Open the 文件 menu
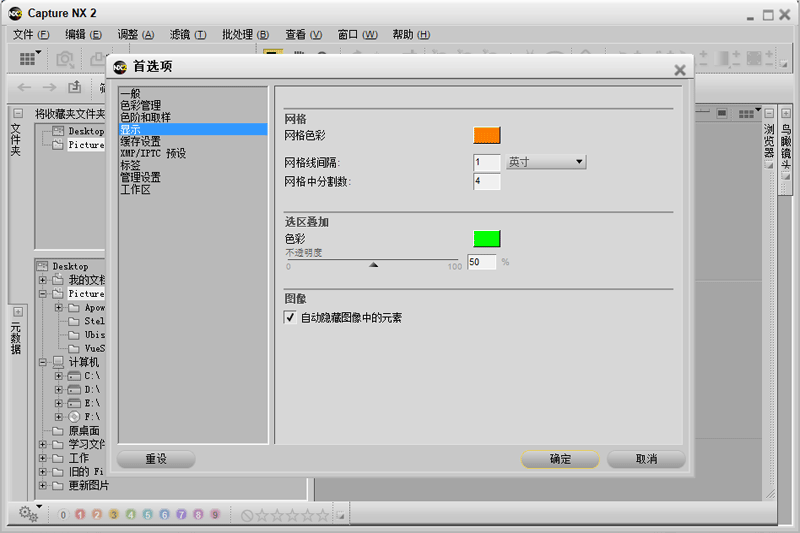The image size is (800, 533). (x=31, y=35)
